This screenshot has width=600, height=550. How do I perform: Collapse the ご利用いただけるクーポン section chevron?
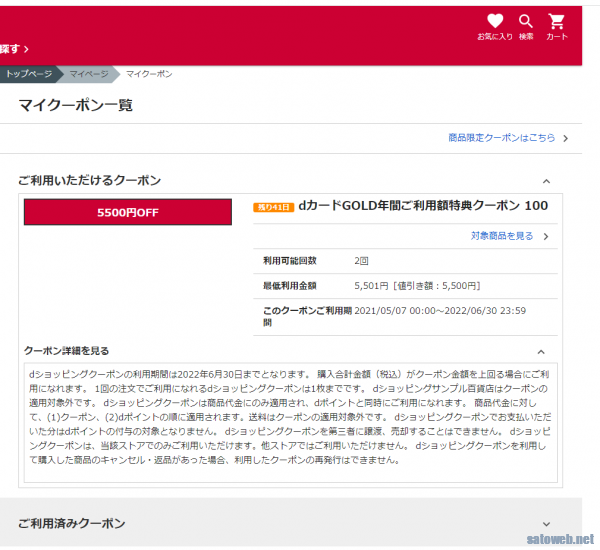point(546,181)
